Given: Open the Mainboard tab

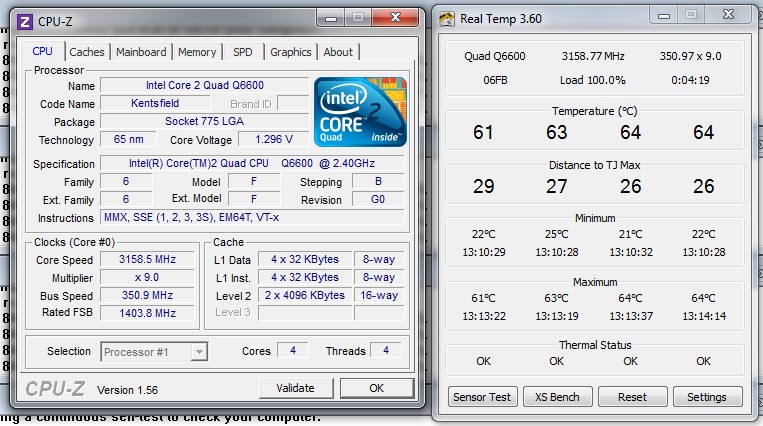Looking at the screenshot, I should coord(141,52).
